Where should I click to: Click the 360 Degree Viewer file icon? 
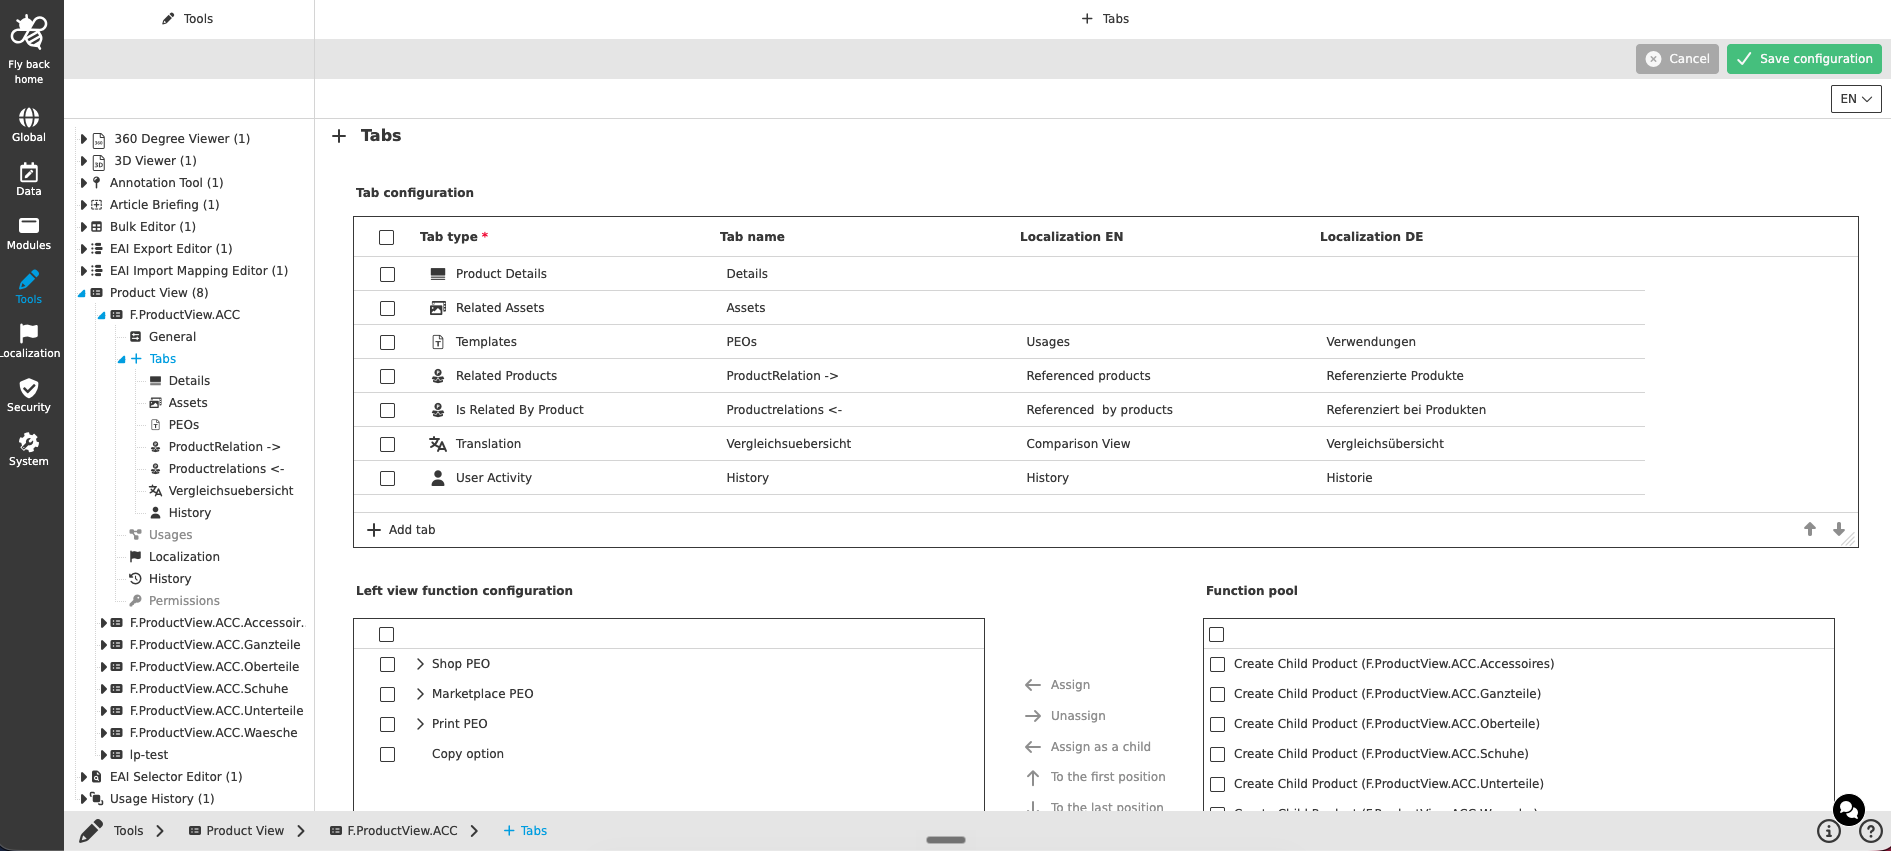coord(99,140)
